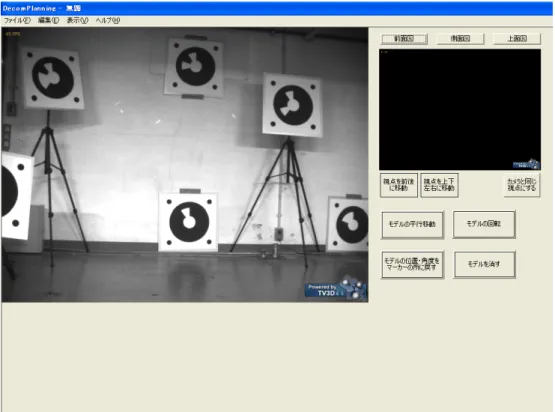Click カメラと同じ視点にする button
The height and width of the screenshot is (412, 555).
point(522,185)
